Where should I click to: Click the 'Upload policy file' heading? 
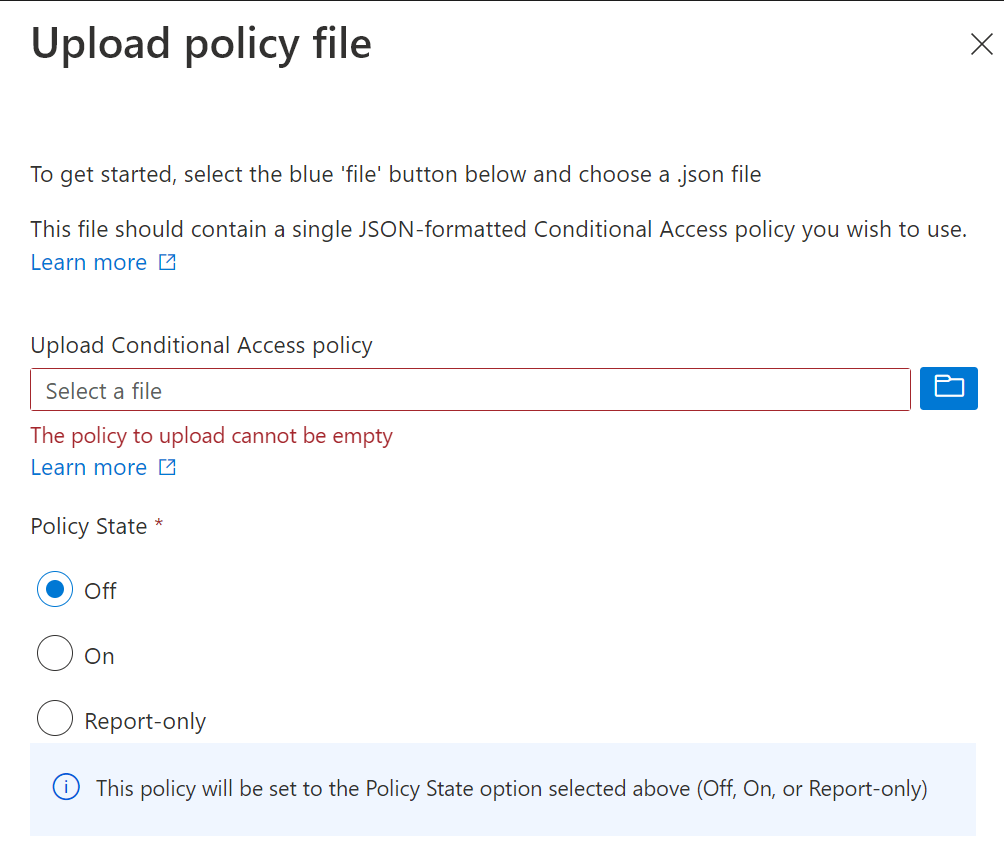click(x=201, y=45)
